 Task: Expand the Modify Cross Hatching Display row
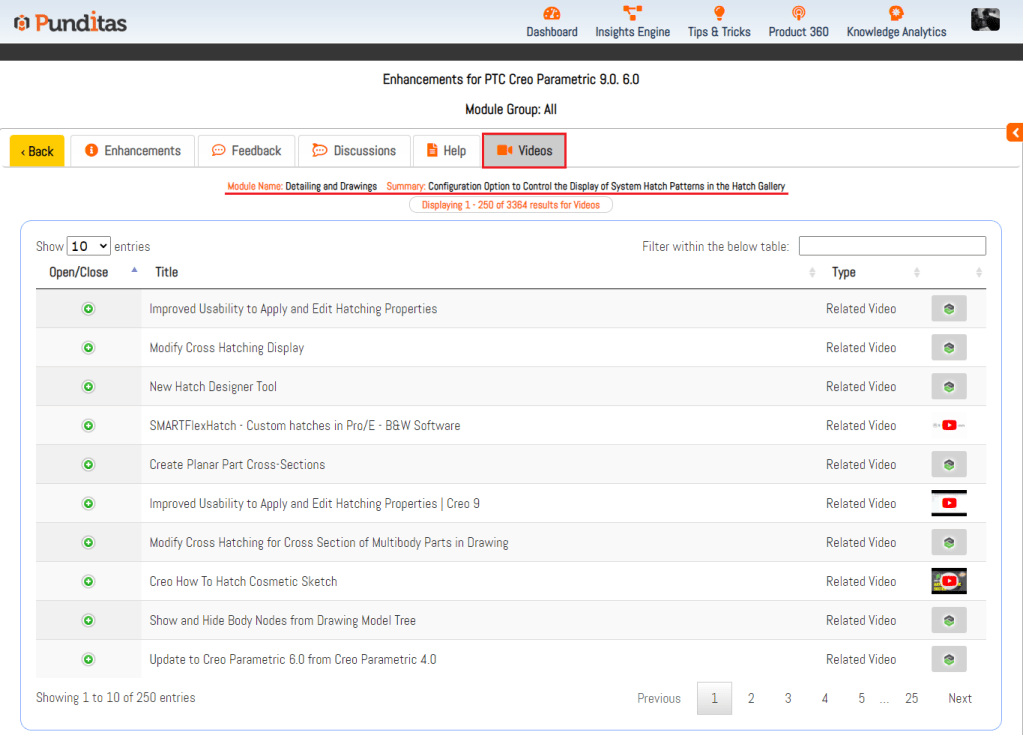point(88,348)
